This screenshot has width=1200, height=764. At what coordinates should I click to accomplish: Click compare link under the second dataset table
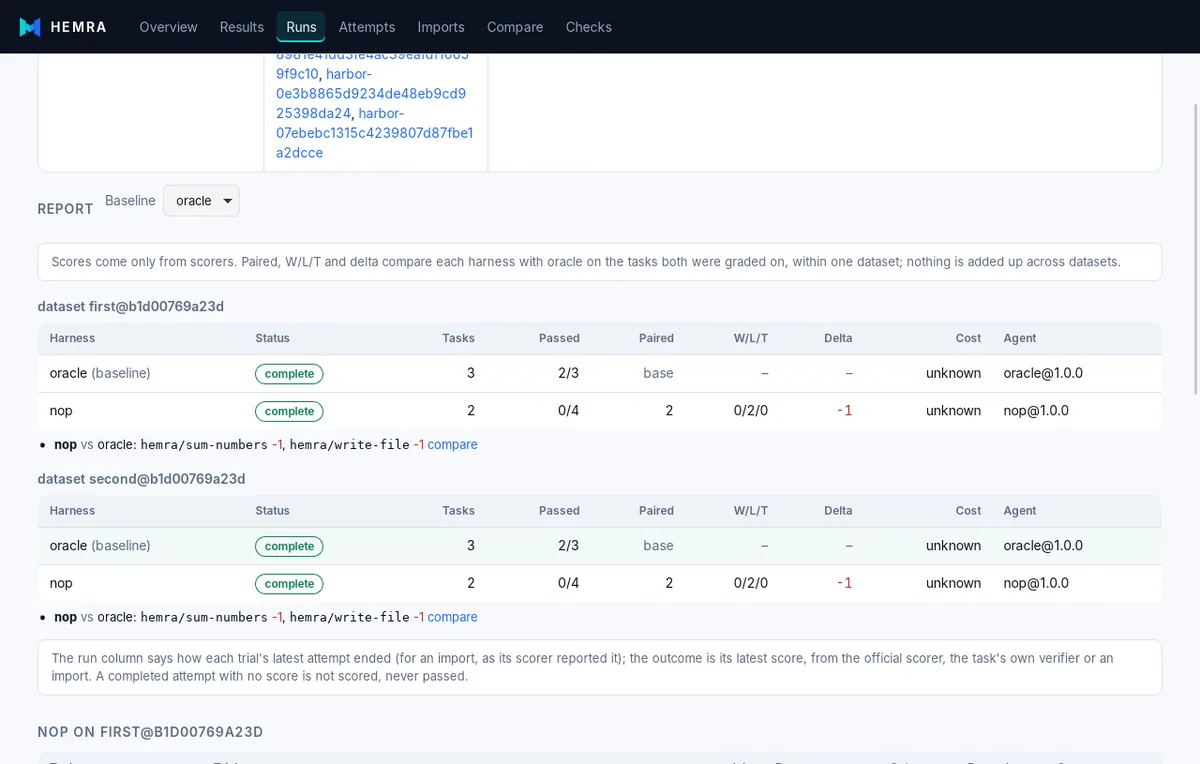tap(452, 618)
